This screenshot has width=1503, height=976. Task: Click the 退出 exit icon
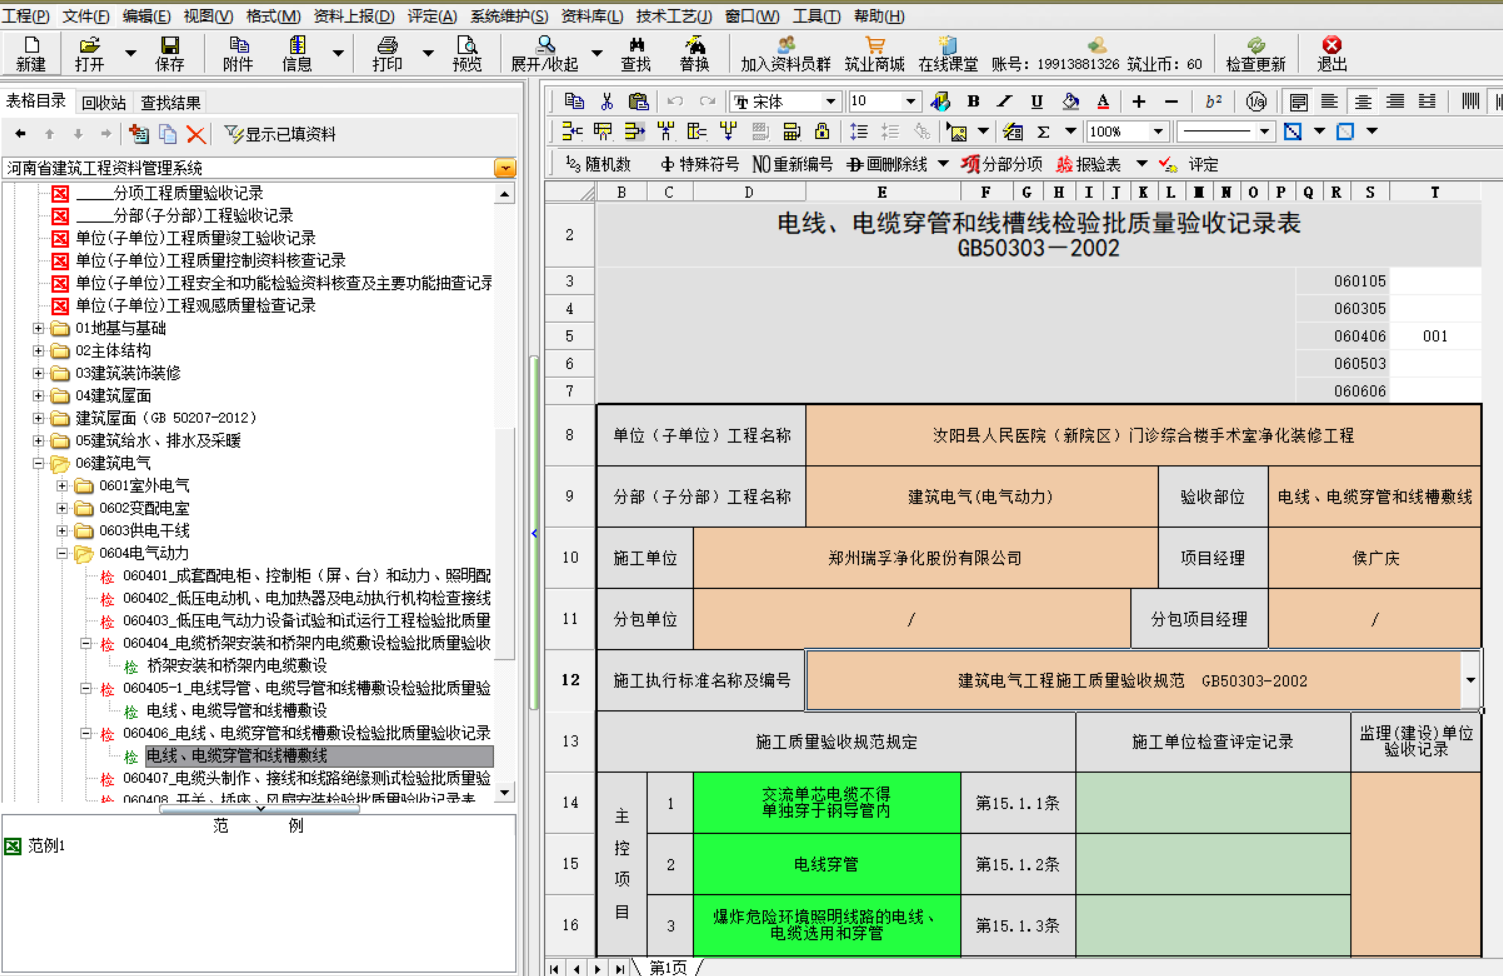coord(1332,53)
